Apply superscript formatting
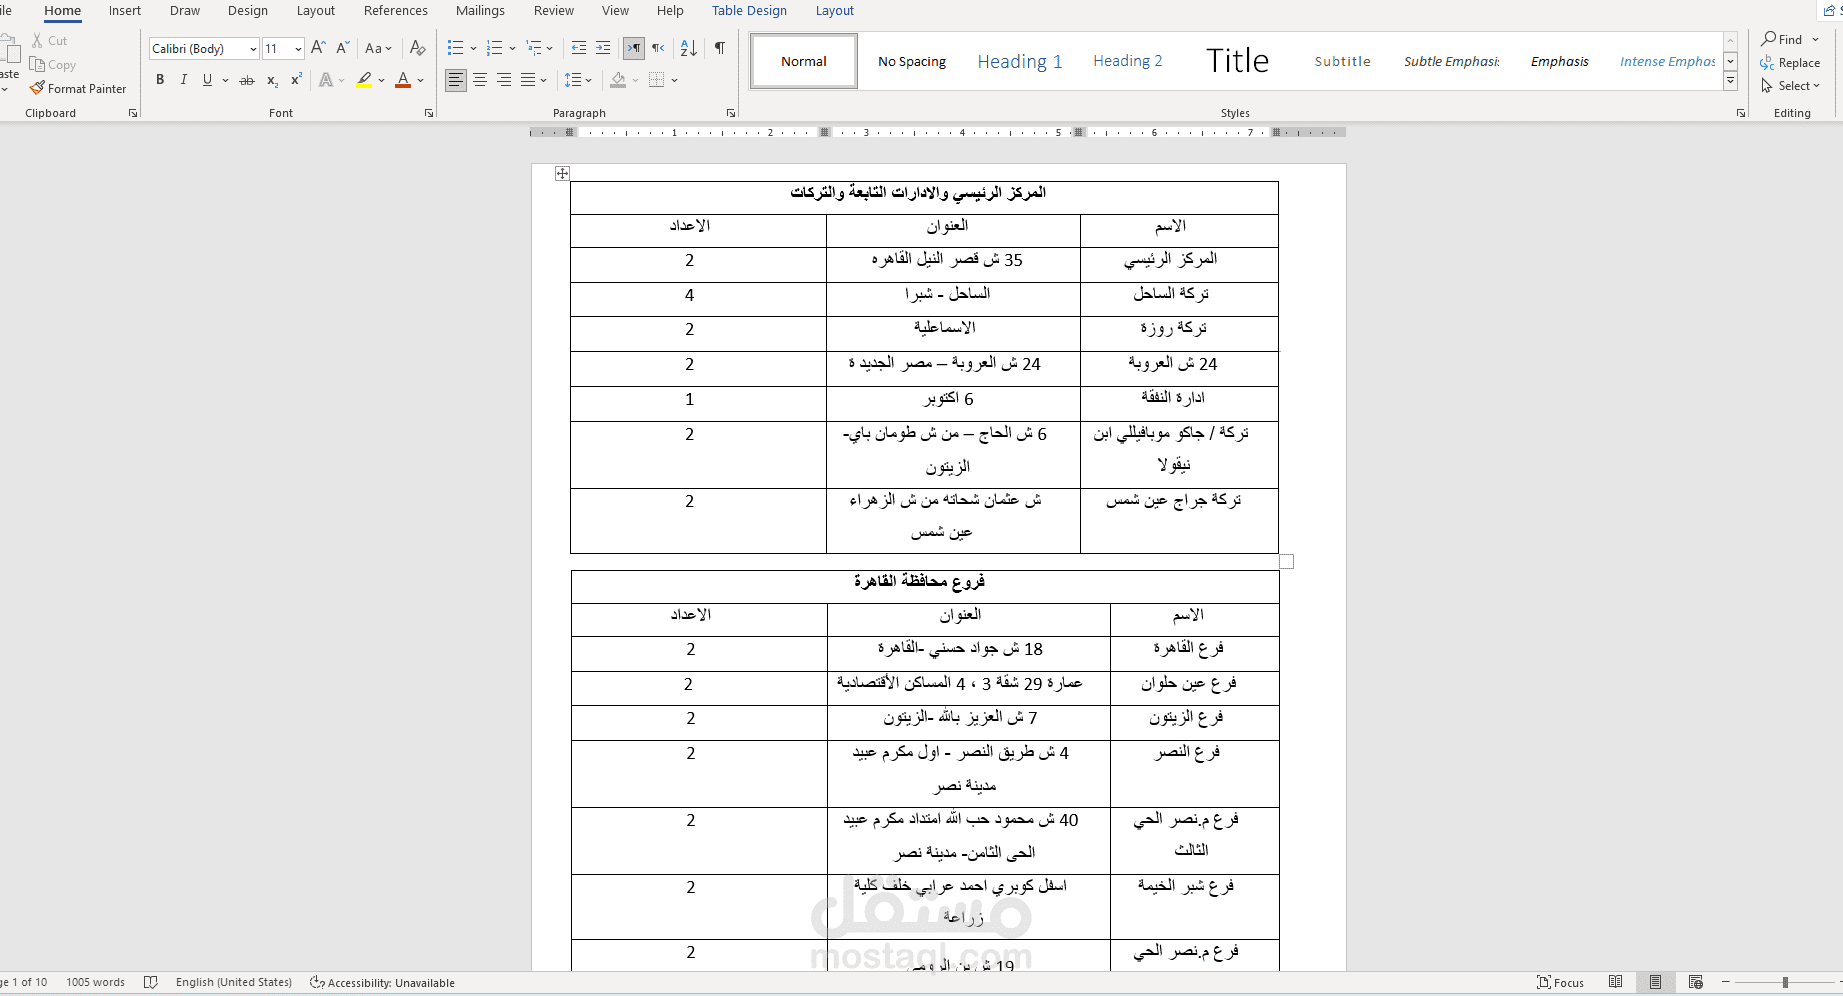The width and height of the screenshot is (1843, 996). coord(296,80)
